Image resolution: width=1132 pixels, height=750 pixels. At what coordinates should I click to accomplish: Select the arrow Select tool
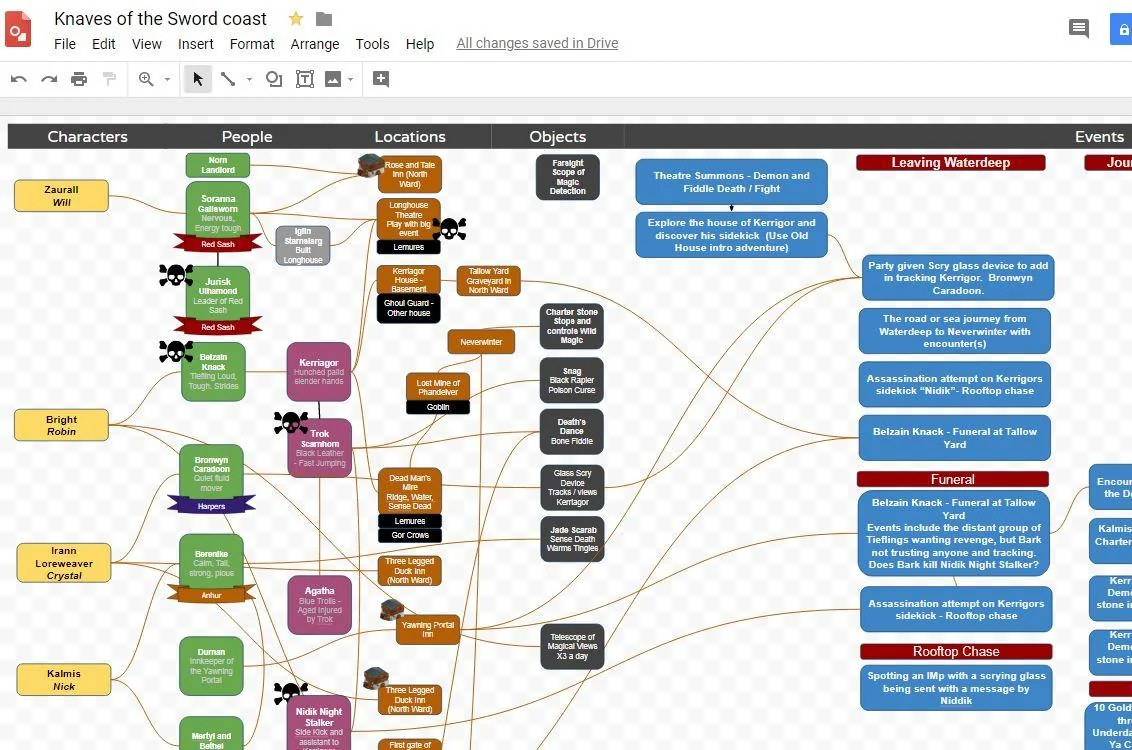point(198,79)
